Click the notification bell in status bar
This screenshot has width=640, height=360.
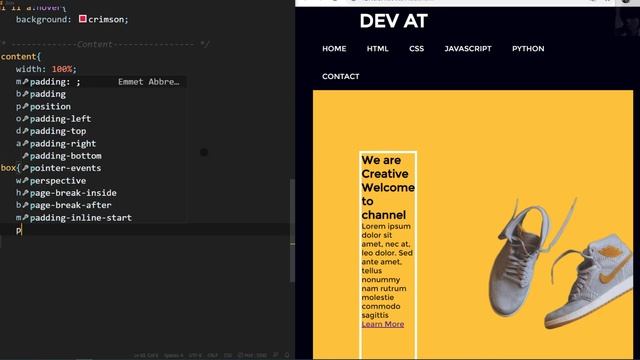287,356
